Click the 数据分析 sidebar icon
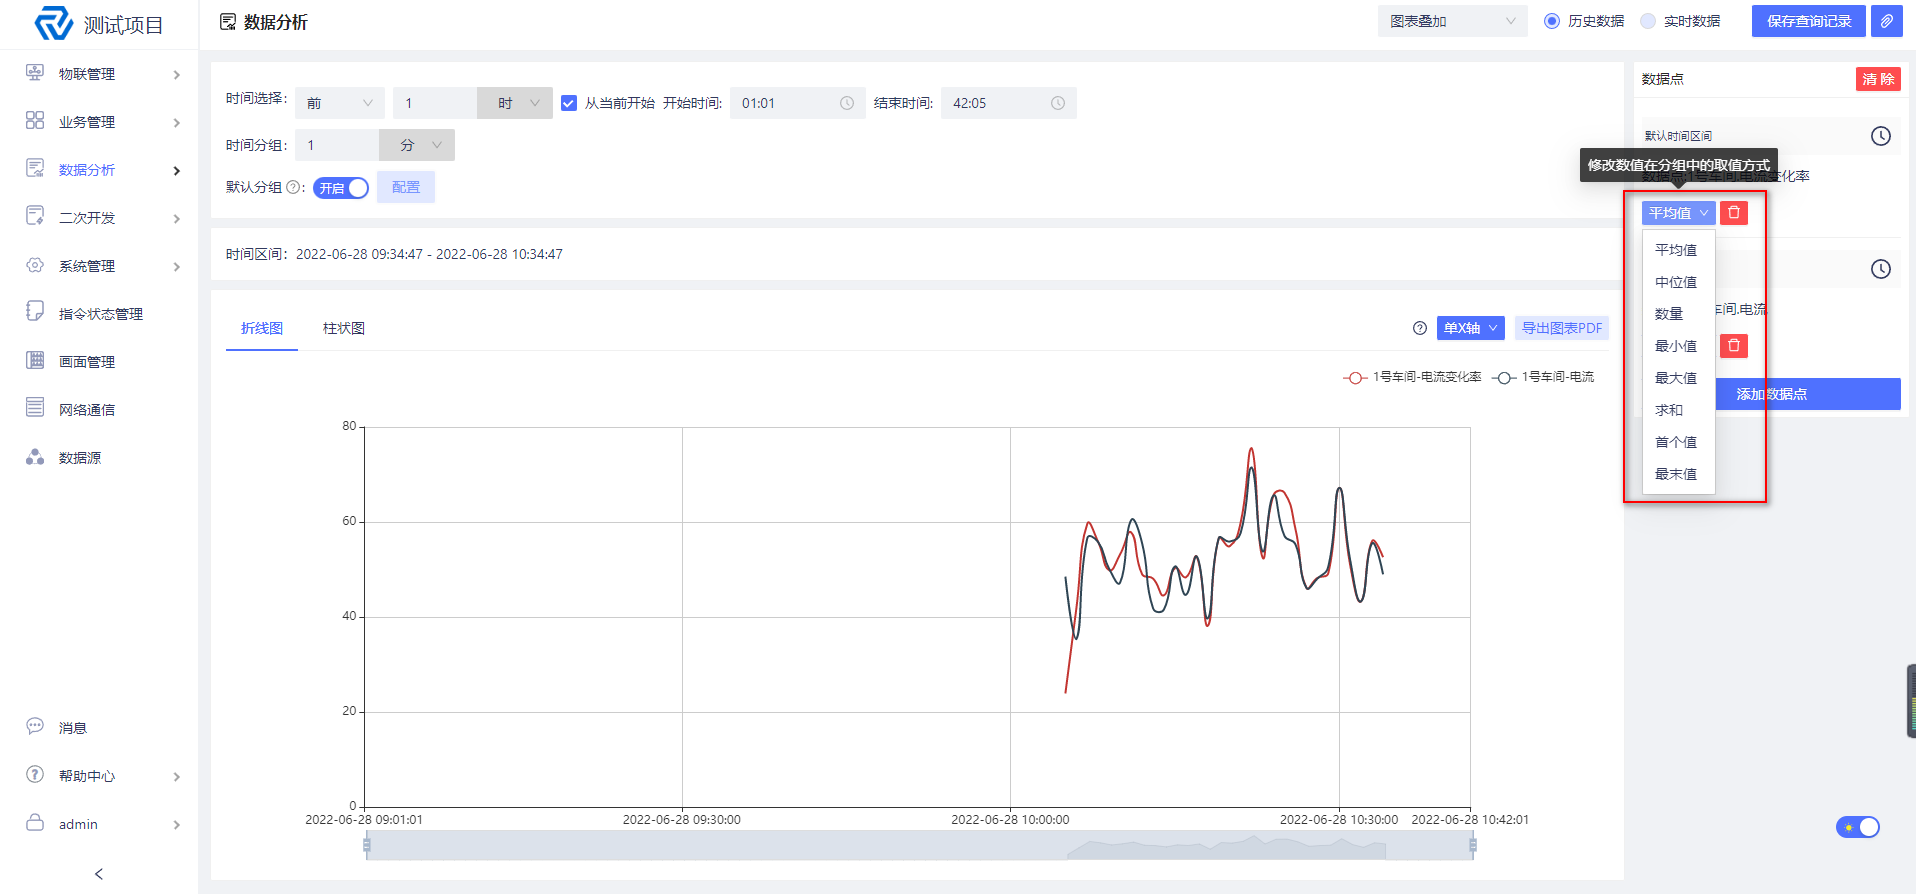This screenshot has width=1916, height=894. point(35,169)
